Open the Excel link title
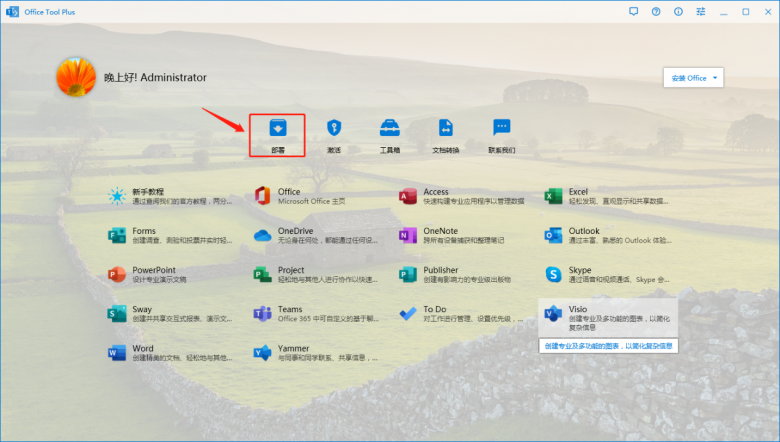The height and width of the screenshot is (442, 780). click(578, 192)
